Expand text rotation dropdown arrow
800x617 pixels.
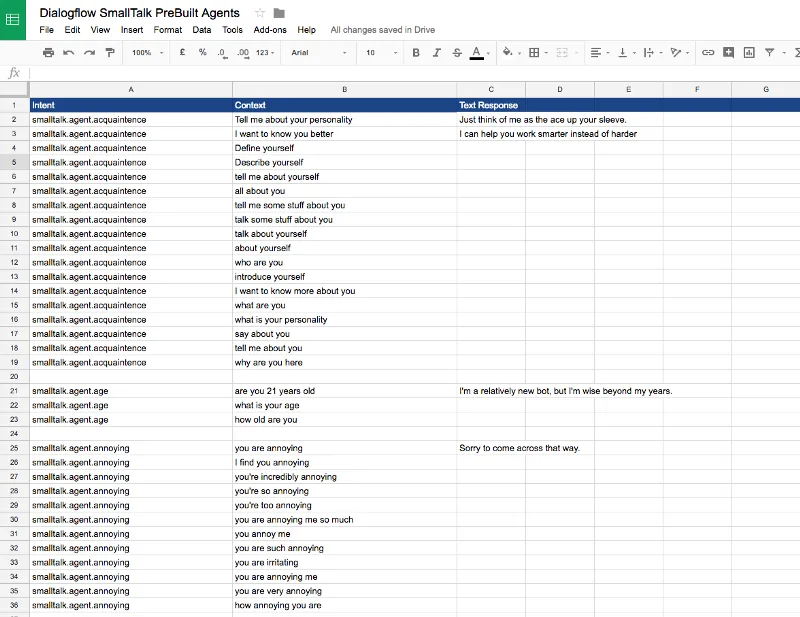point(687,53)
